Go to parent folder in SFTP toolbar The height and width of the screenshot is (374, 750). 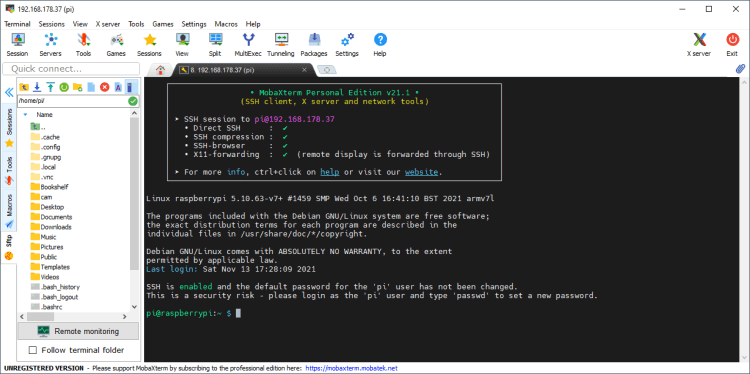[x=23, y=87]
